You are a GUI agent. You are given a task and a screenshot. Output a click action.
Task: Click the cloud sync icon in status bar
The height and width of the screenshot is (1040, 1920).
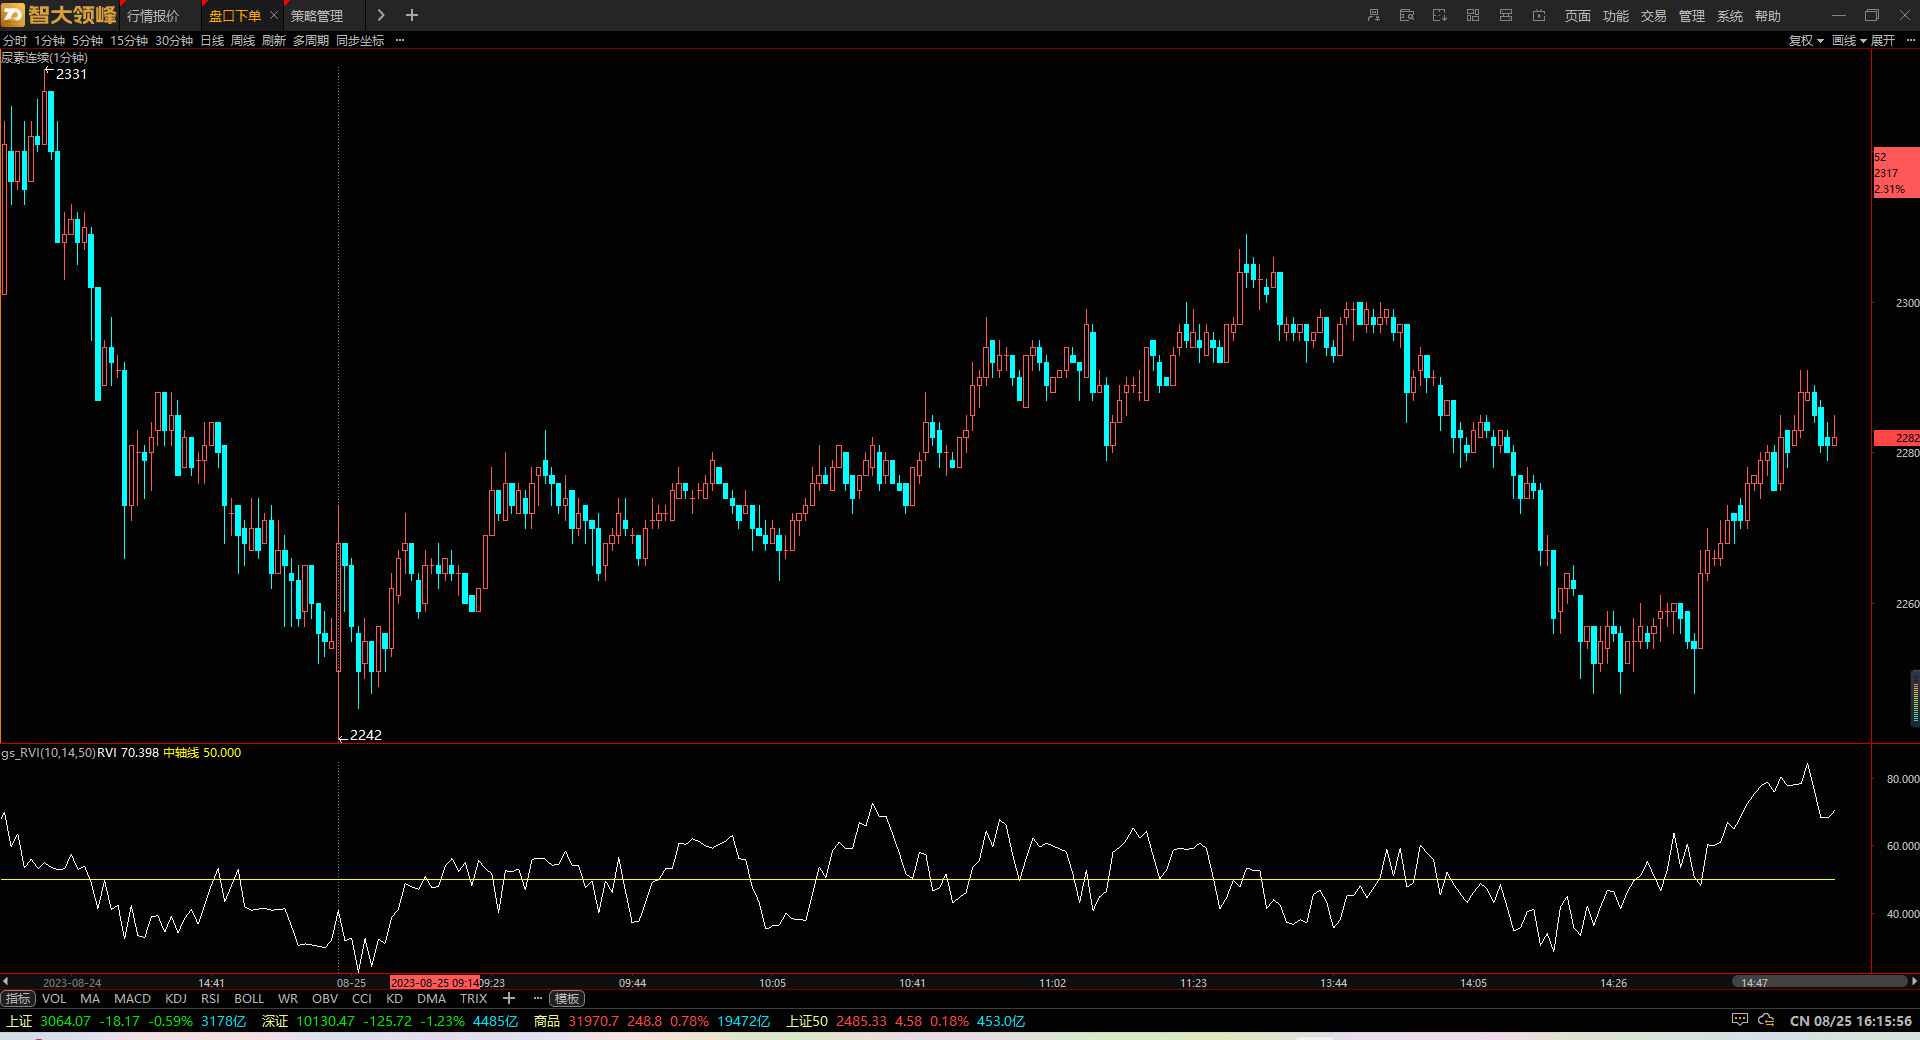1767,1020
